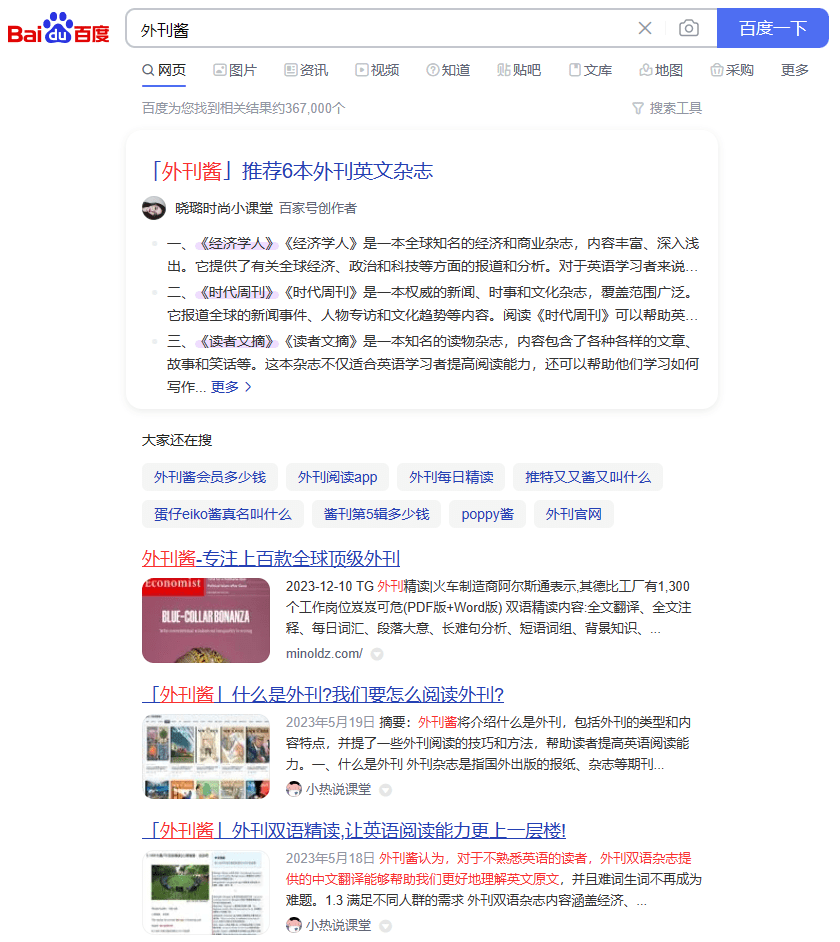Expand arrow beside 小热说课堂 under 5月18日 result

386,926
